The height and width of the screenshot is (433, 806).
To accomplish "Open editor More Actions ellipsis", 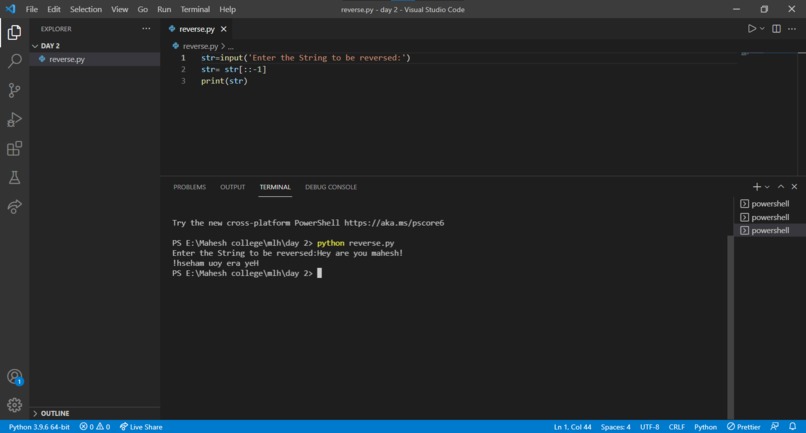I will coord(792,29).
